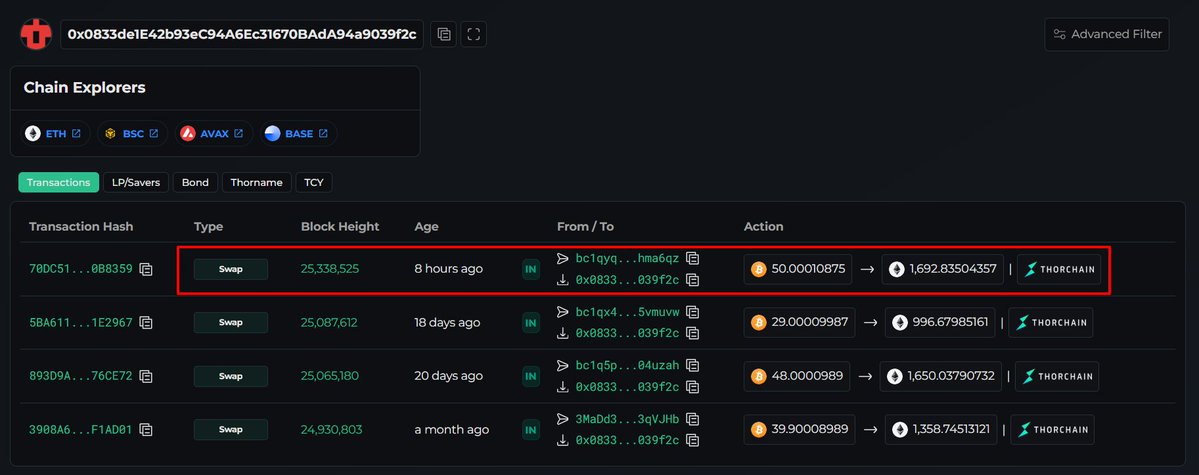Copy transaction hash 5BA611...1E2967

pos(146,323)
